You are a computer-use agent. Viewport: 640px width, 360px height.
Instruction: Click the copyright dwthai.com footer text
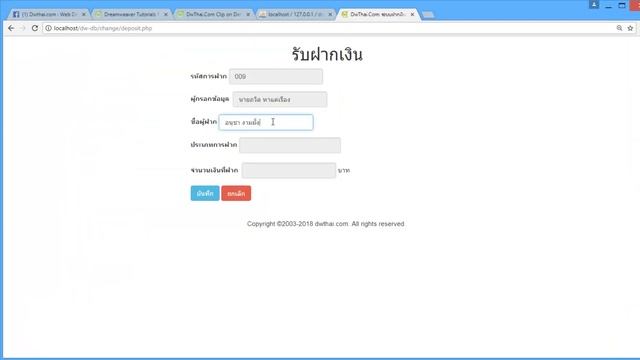tap(326, 224)
